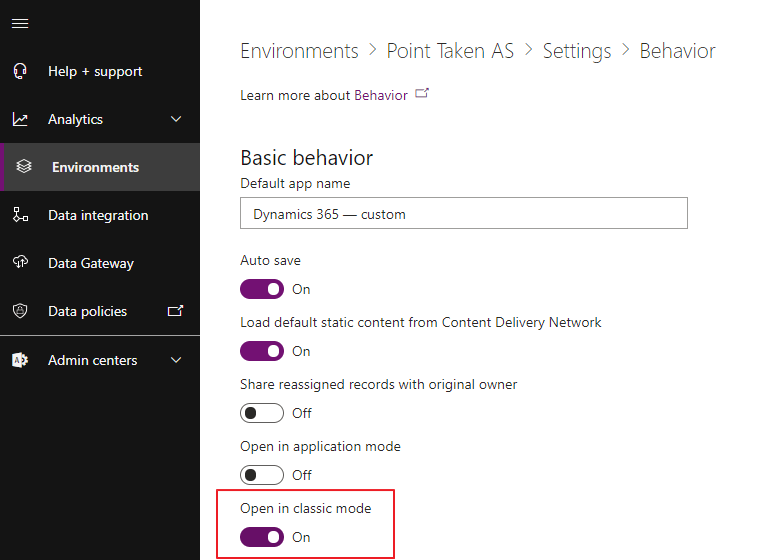Switch off Open in classic mode toggle
Viewport: 764px width, 560px height.
(x=262, y=537)
